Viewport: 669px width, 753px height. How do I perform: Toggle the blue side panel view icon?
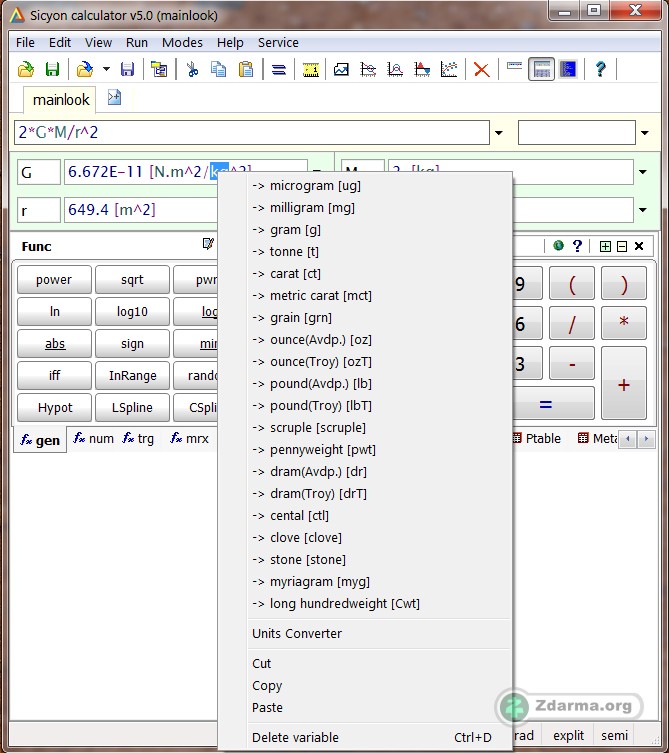[x=568, y=70]
